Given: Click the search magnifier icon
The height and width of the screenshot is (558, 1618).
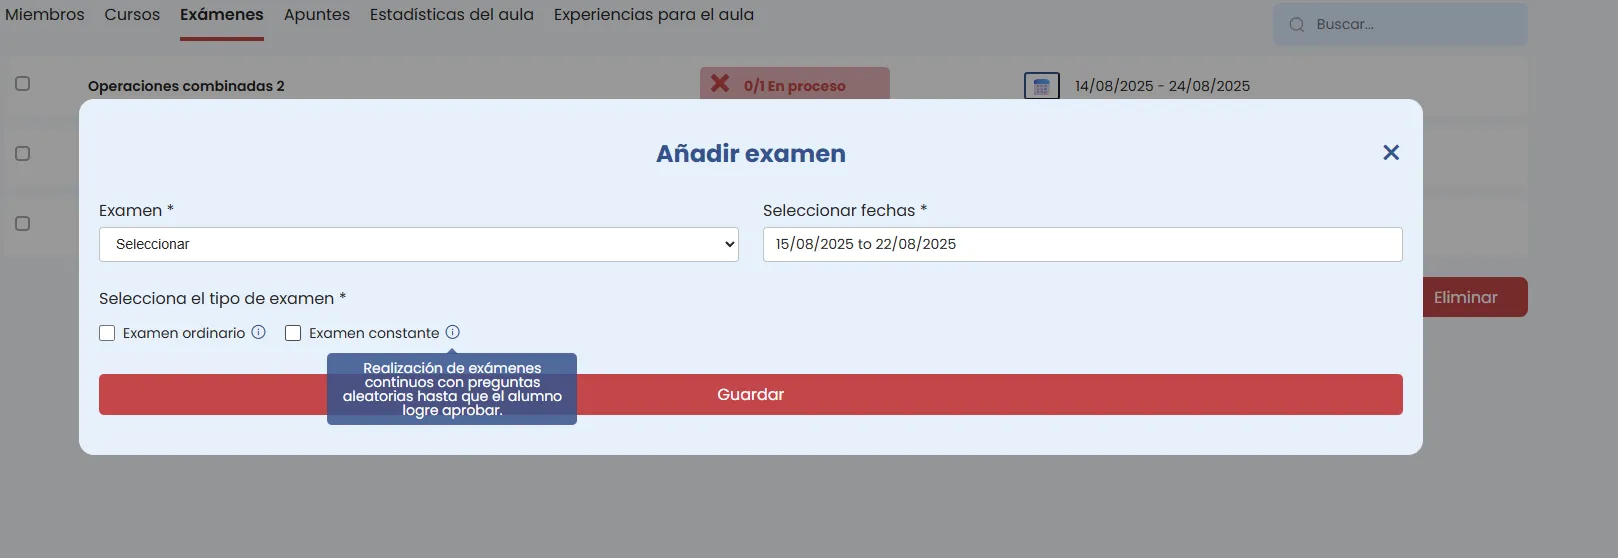Looking at the screenshot, I should (1297, 25).
